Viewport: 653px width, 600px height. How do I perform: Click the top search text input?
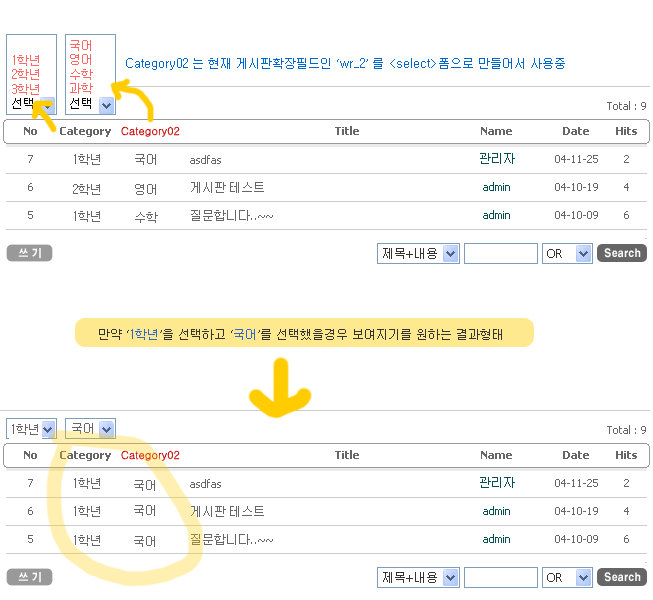(x=501, y=254)
